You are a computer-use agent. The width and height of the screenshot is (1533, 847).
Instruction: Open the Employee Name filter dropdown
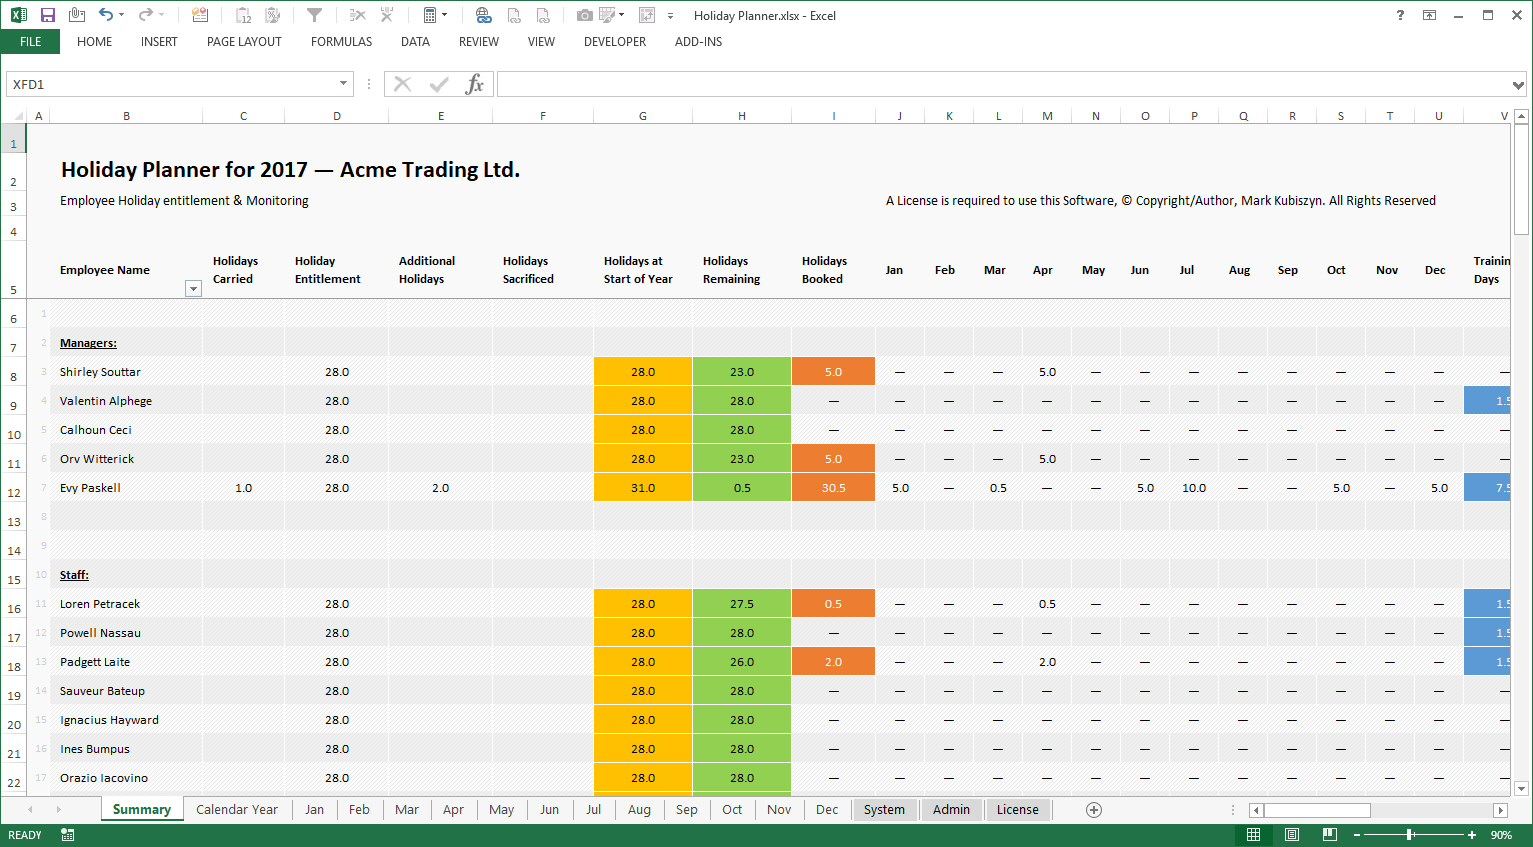(x=193, y=289)
